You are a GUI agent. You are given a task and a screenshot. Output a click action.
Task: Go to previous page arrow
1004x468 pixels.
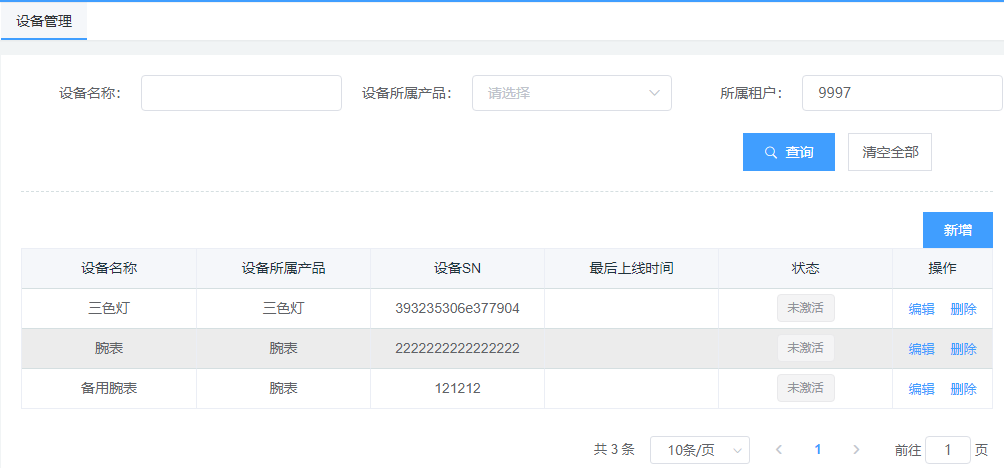[779, 450]
